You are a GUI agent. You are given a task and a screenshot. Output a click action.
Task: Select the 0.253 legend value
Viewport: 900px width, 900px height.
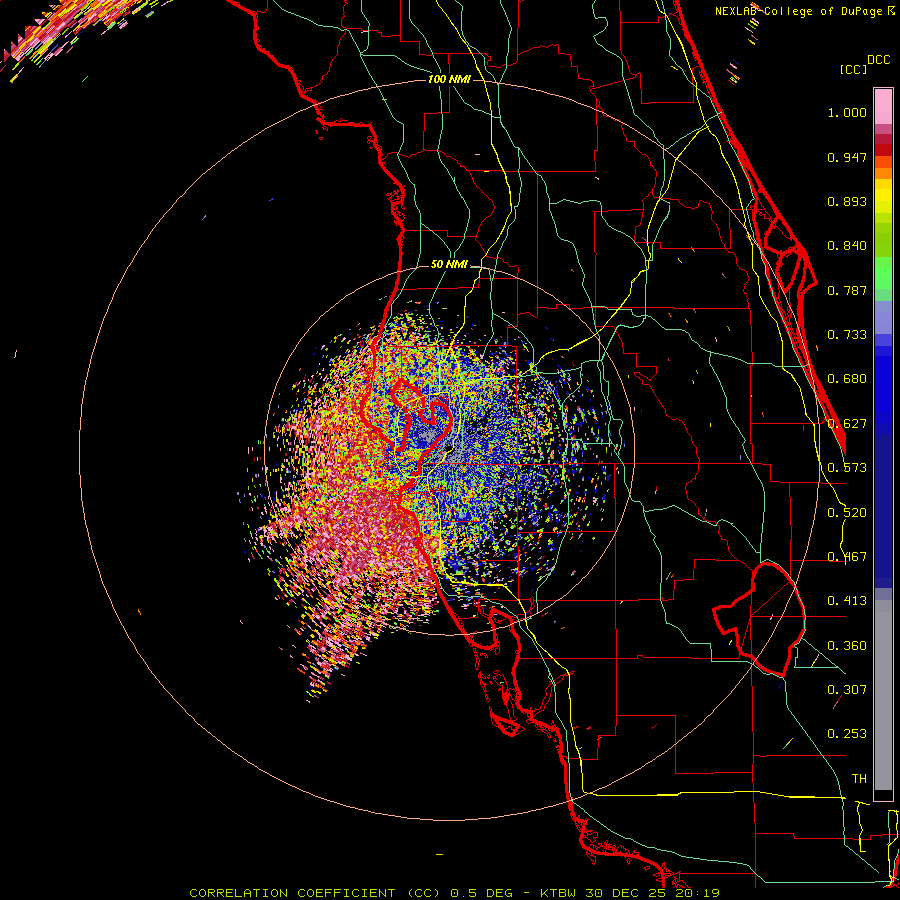pyautogui.click(x=847, y=734)
